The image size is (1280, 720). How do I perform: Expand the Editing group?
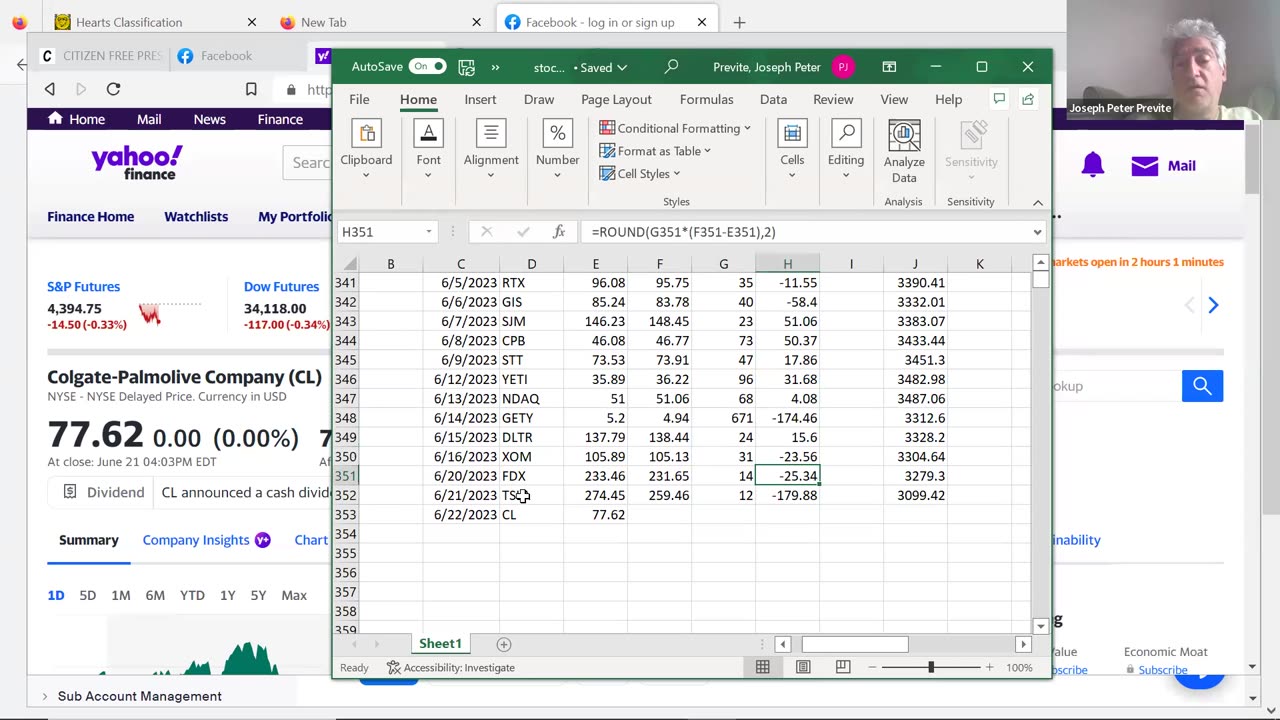coord(846,150)
